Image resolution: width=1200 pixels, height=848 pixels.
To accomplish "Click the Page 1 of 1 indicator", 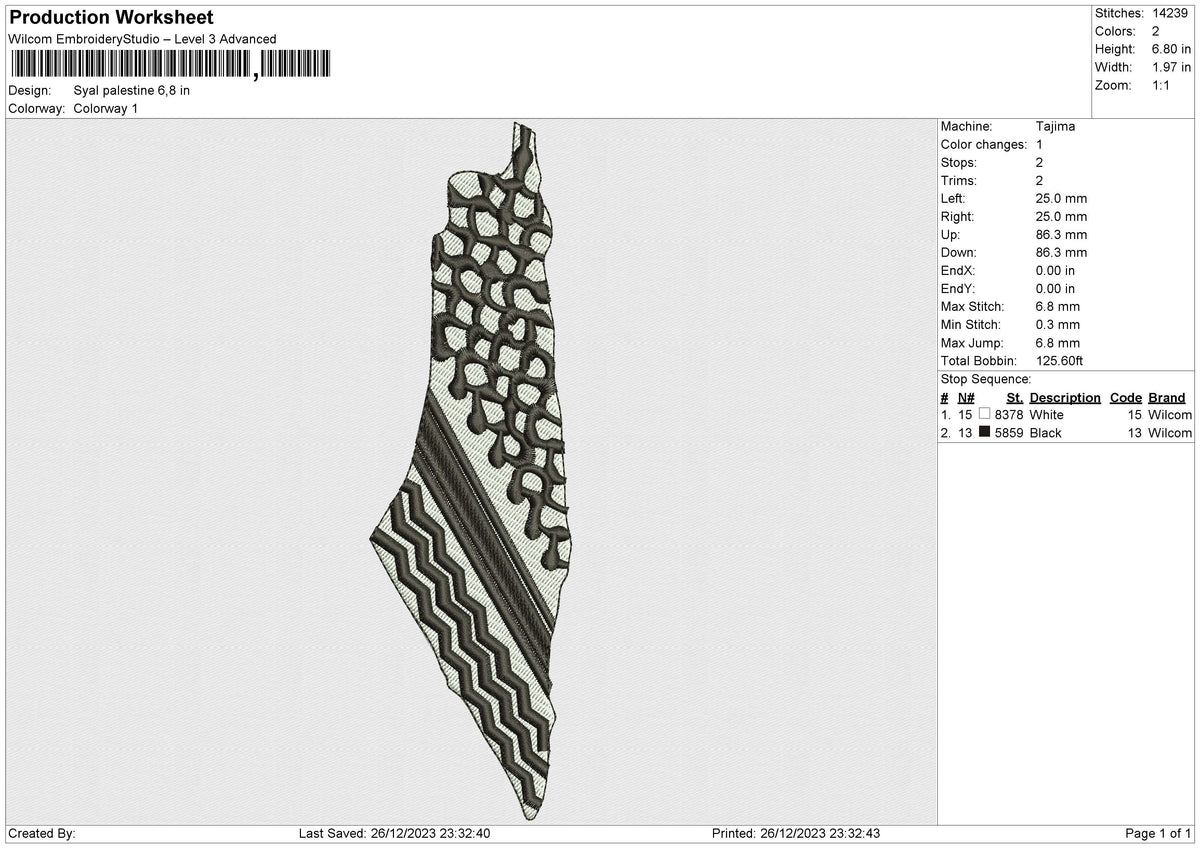I will pyautogui.click(x=1158, y=833).
